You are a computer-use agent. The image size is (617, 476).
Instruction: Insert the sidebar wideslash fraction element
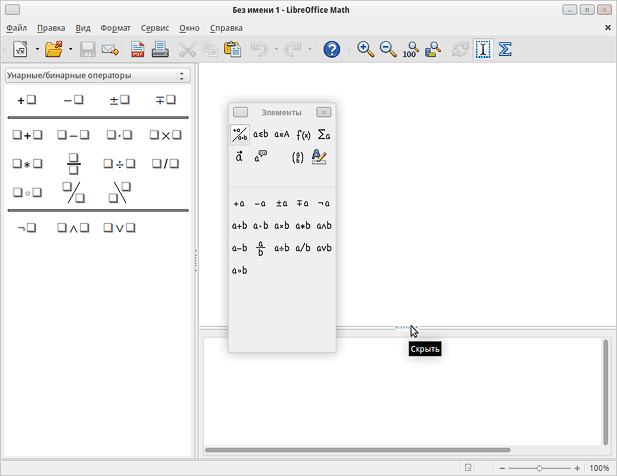coord(74,192)
